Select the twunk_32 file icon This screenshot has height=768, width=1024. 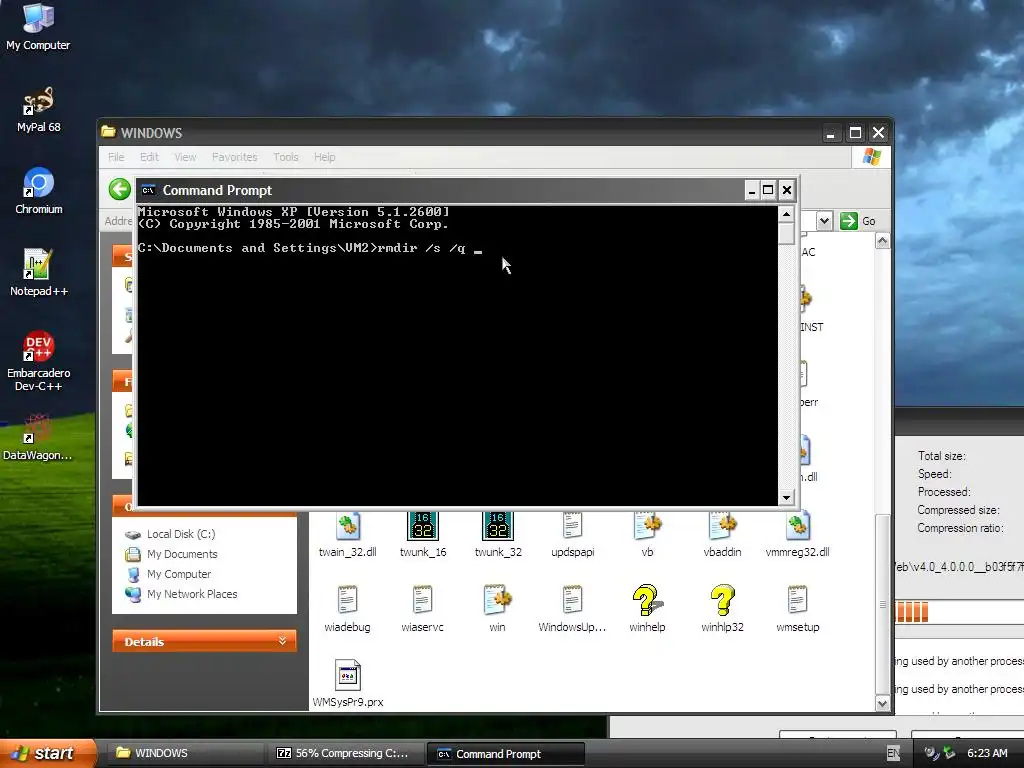click(x=498, y=535)
